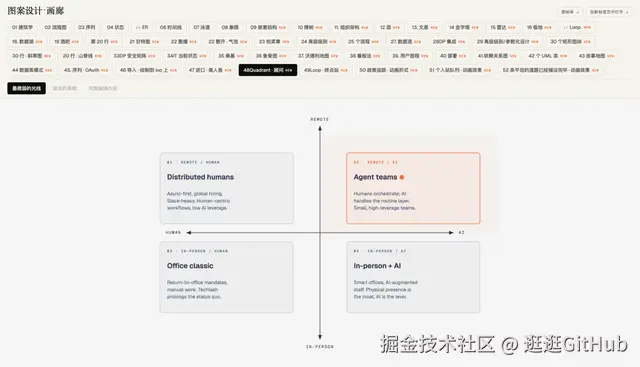Open diagram in new tab button at top right
This screenshot has width=640, height=367.
pos(609,12)
